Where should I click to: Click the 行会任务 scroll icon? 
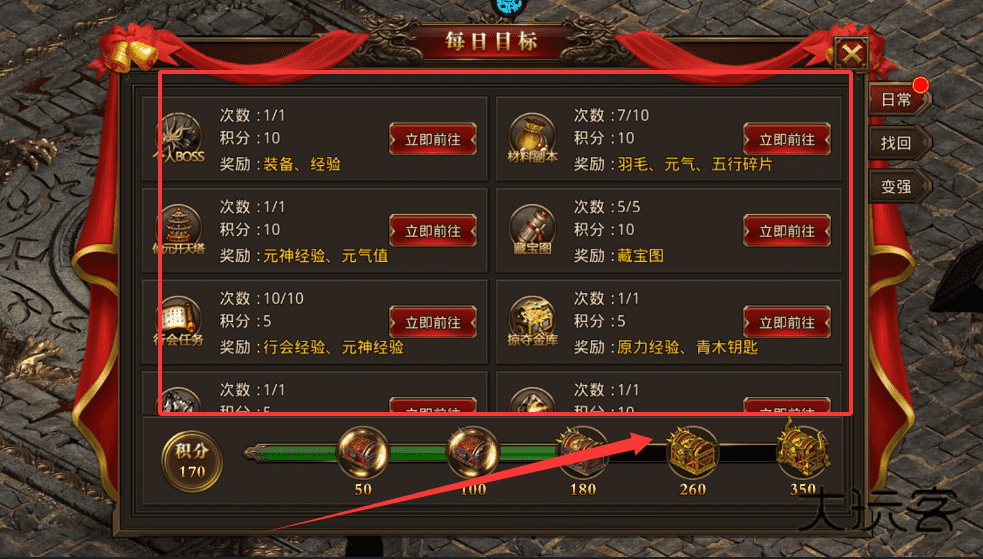coord(179,321)
